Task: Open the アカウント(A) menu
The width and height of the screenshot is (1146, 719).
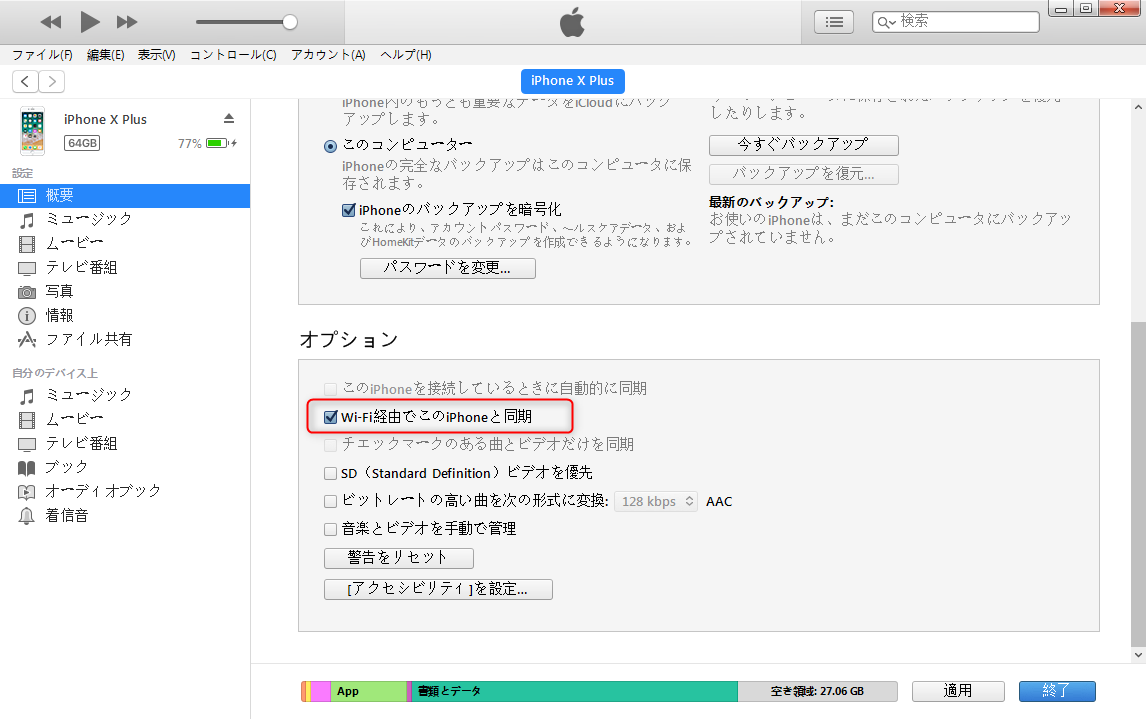Action: pos(328,55)
